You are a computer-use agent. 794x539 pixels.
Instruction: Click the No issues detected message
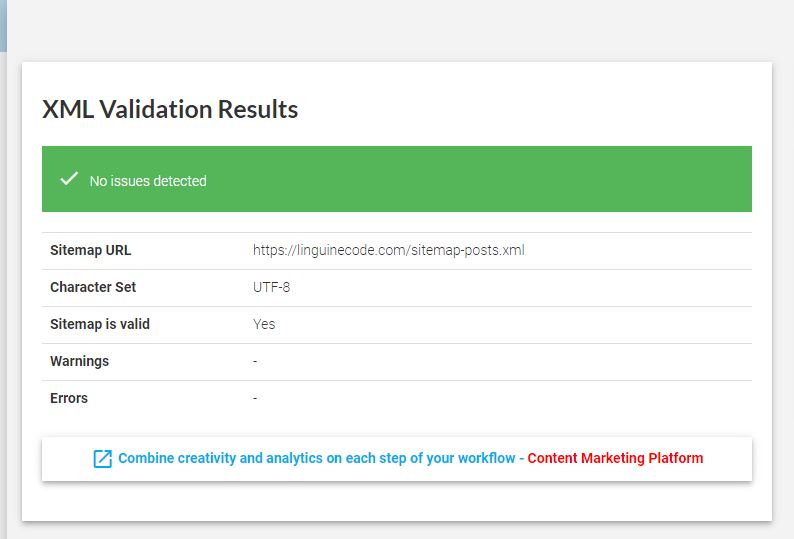pos(148,181)
